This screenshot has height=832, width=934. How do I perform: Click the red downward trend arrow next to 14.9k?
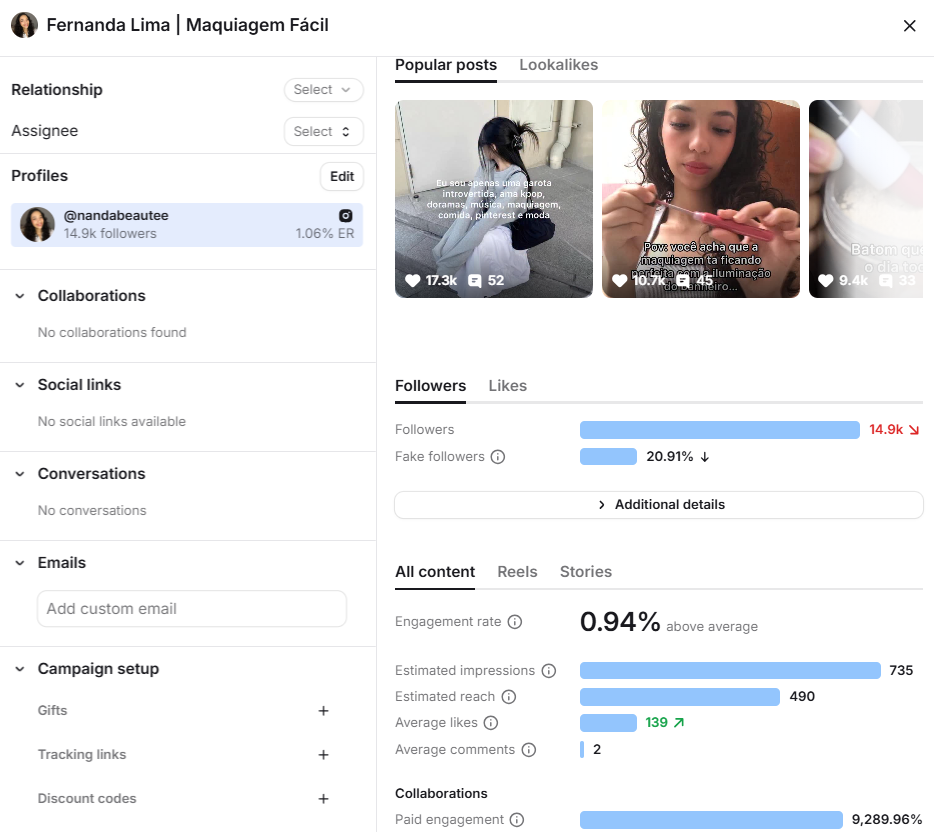pyautogui.click(x=914, y=430)
